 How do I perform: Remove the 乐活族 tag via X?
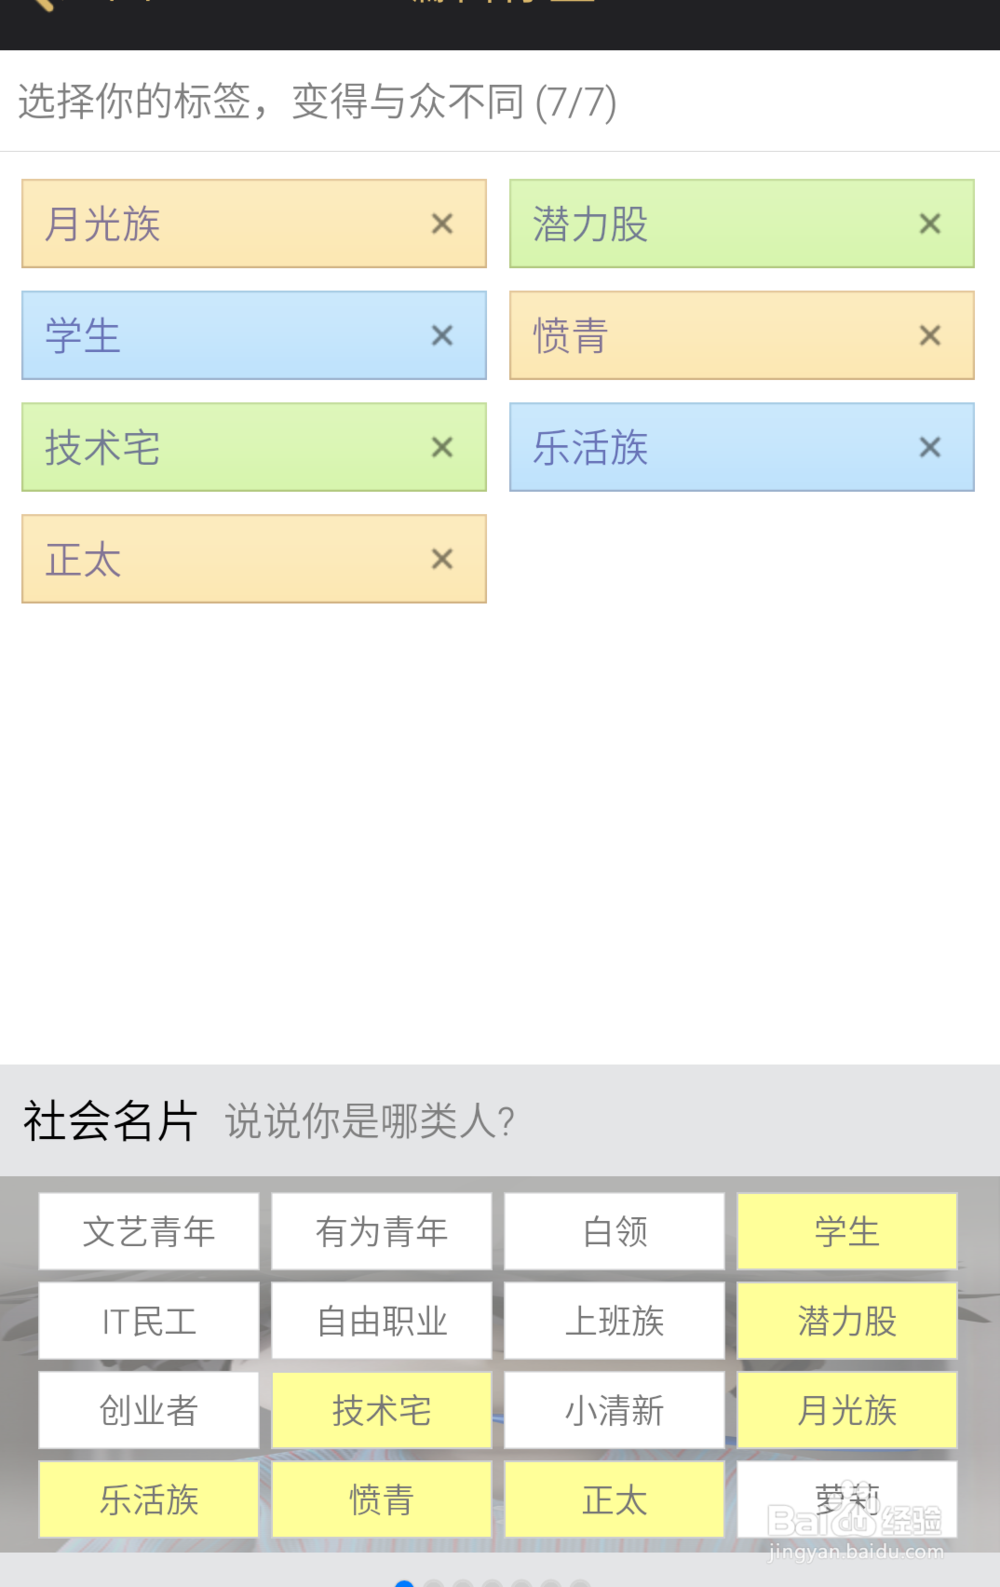[930, 448]
